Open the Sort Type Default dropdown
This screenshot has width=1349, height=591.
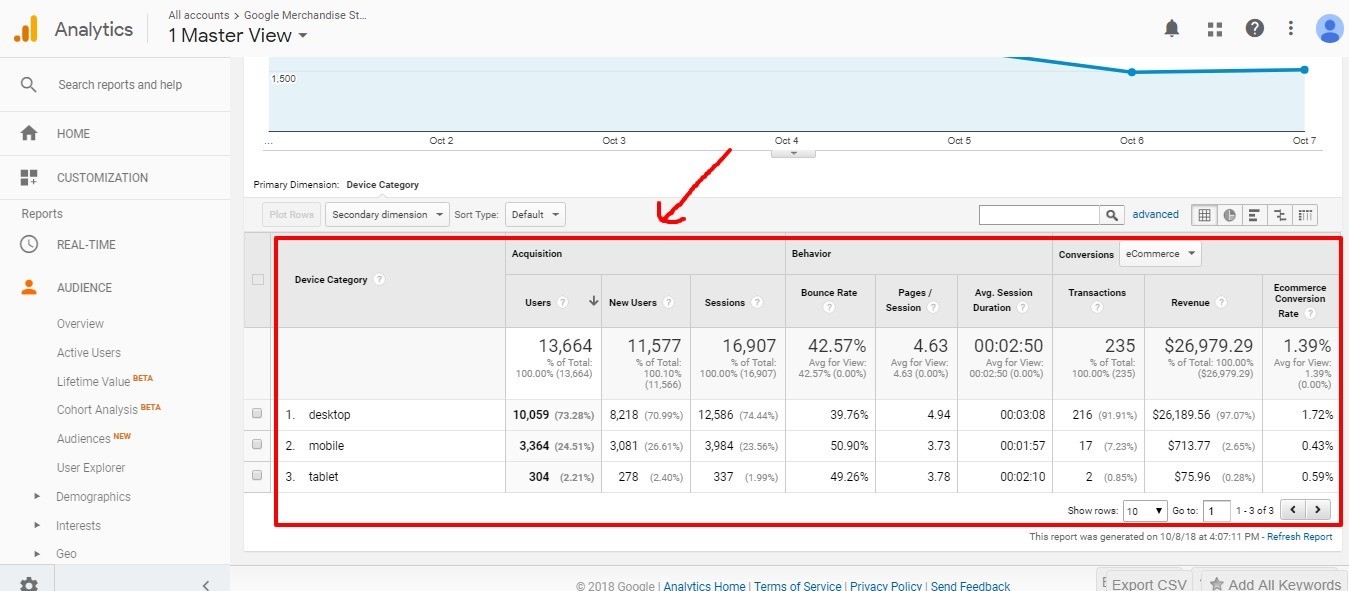tap(535, 215)
